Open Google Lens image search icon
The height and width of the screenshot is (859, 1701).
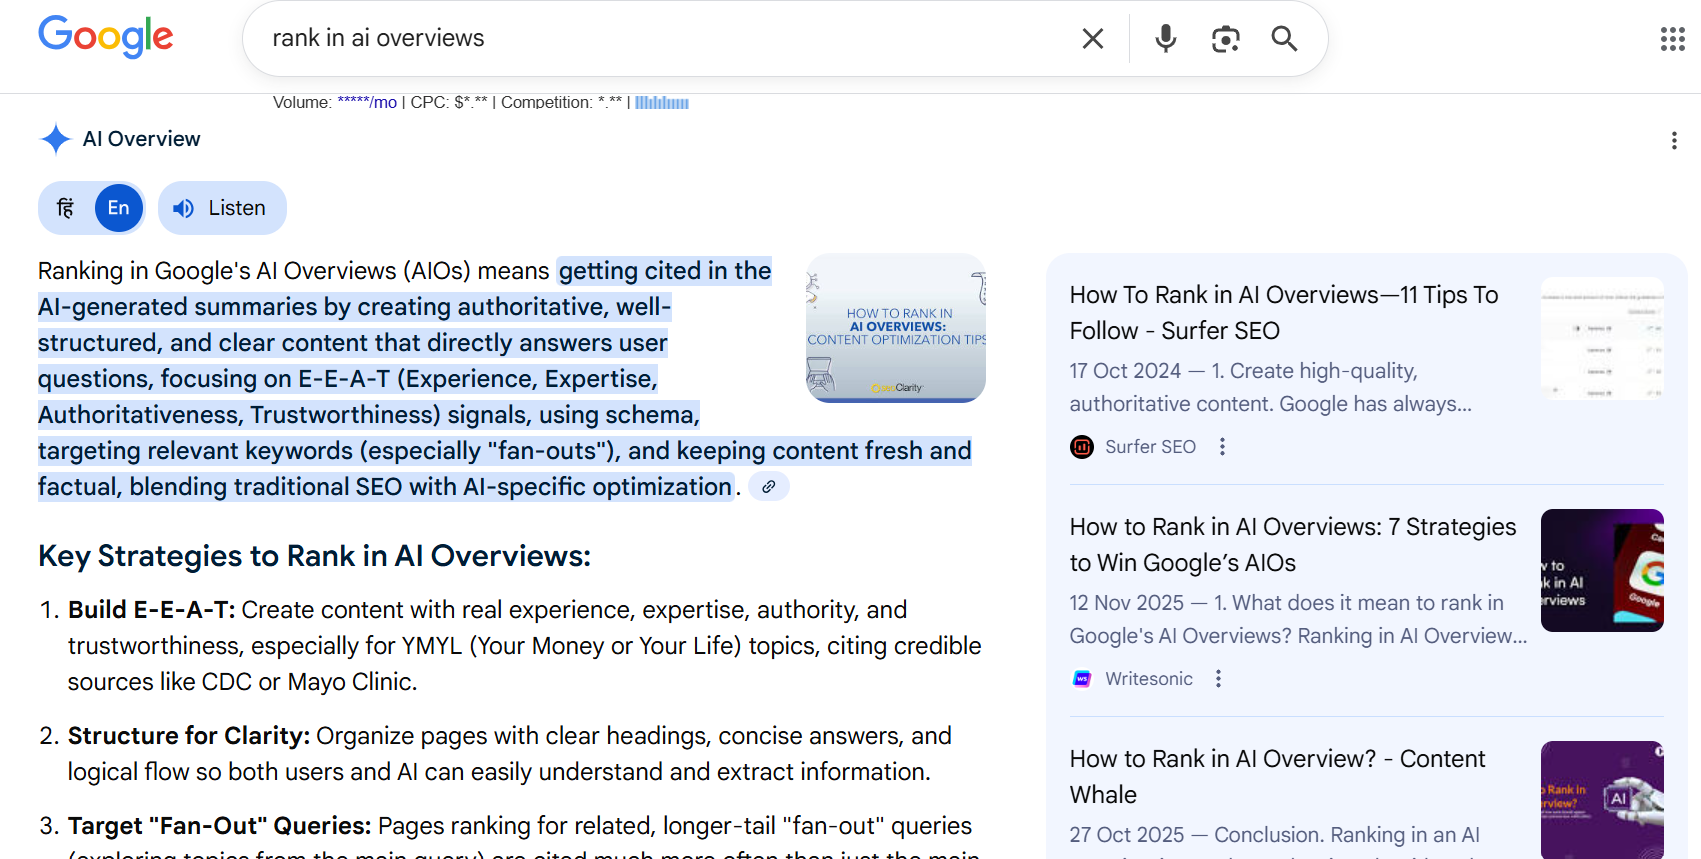1225,39
